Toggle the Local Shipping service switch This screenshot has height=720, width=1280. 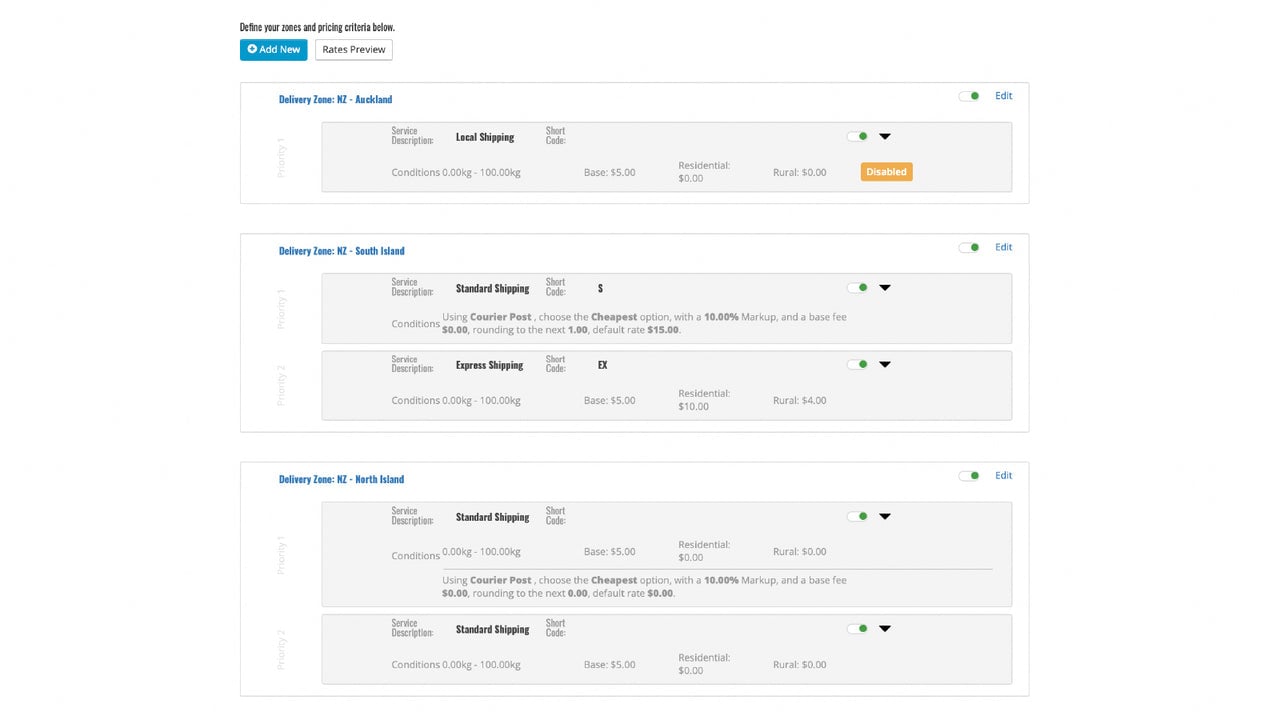[857, 136]
